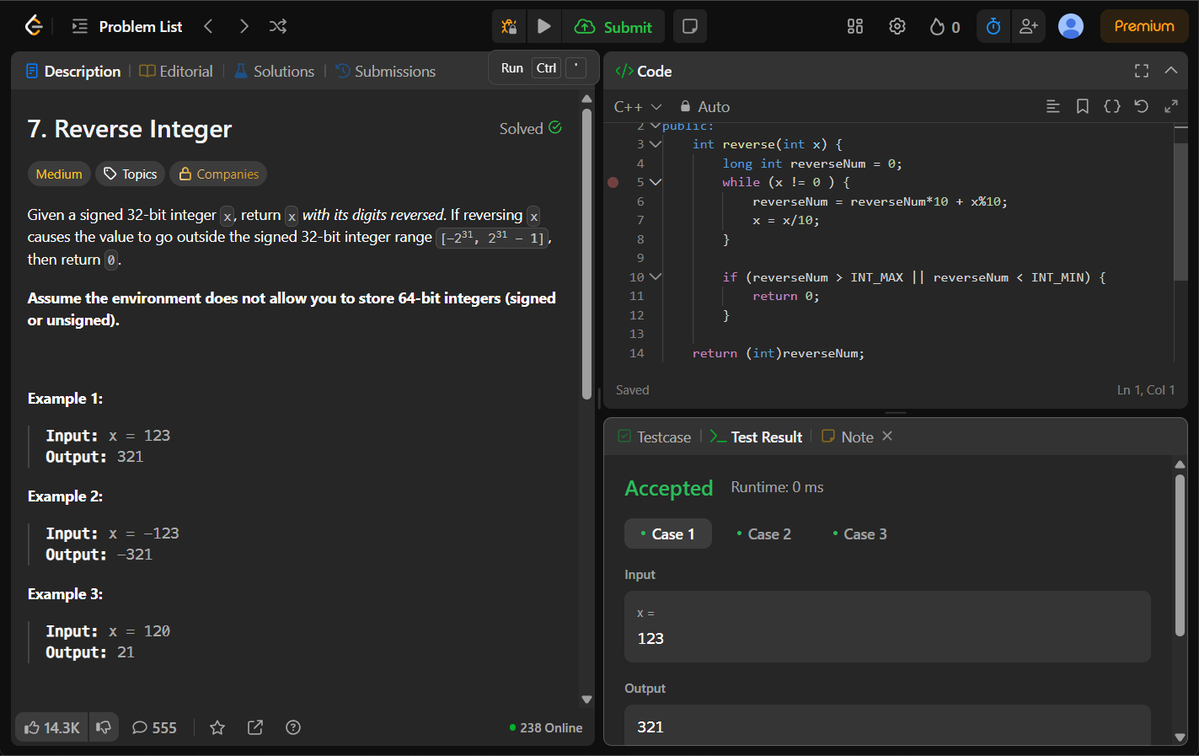Open the help question mark icon
Viewport: 1199px width, 756px height.
[x=293, y=728]
